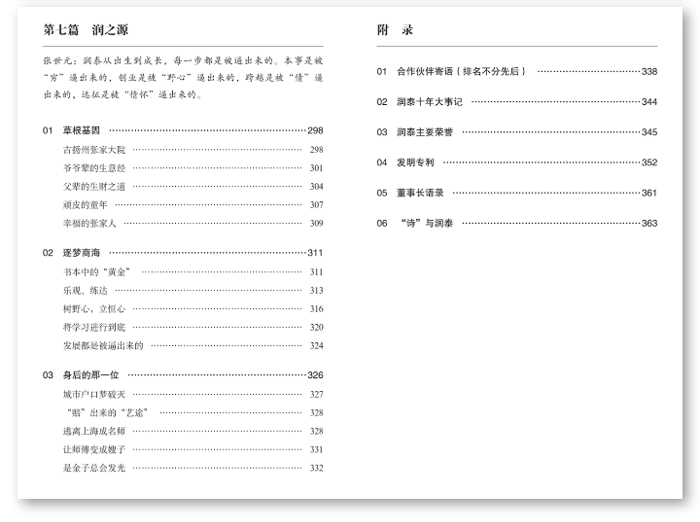Screen dimensions: 700x522
Task: Open 逃离上海成名师 entry
Action: (x=94, y=430)
